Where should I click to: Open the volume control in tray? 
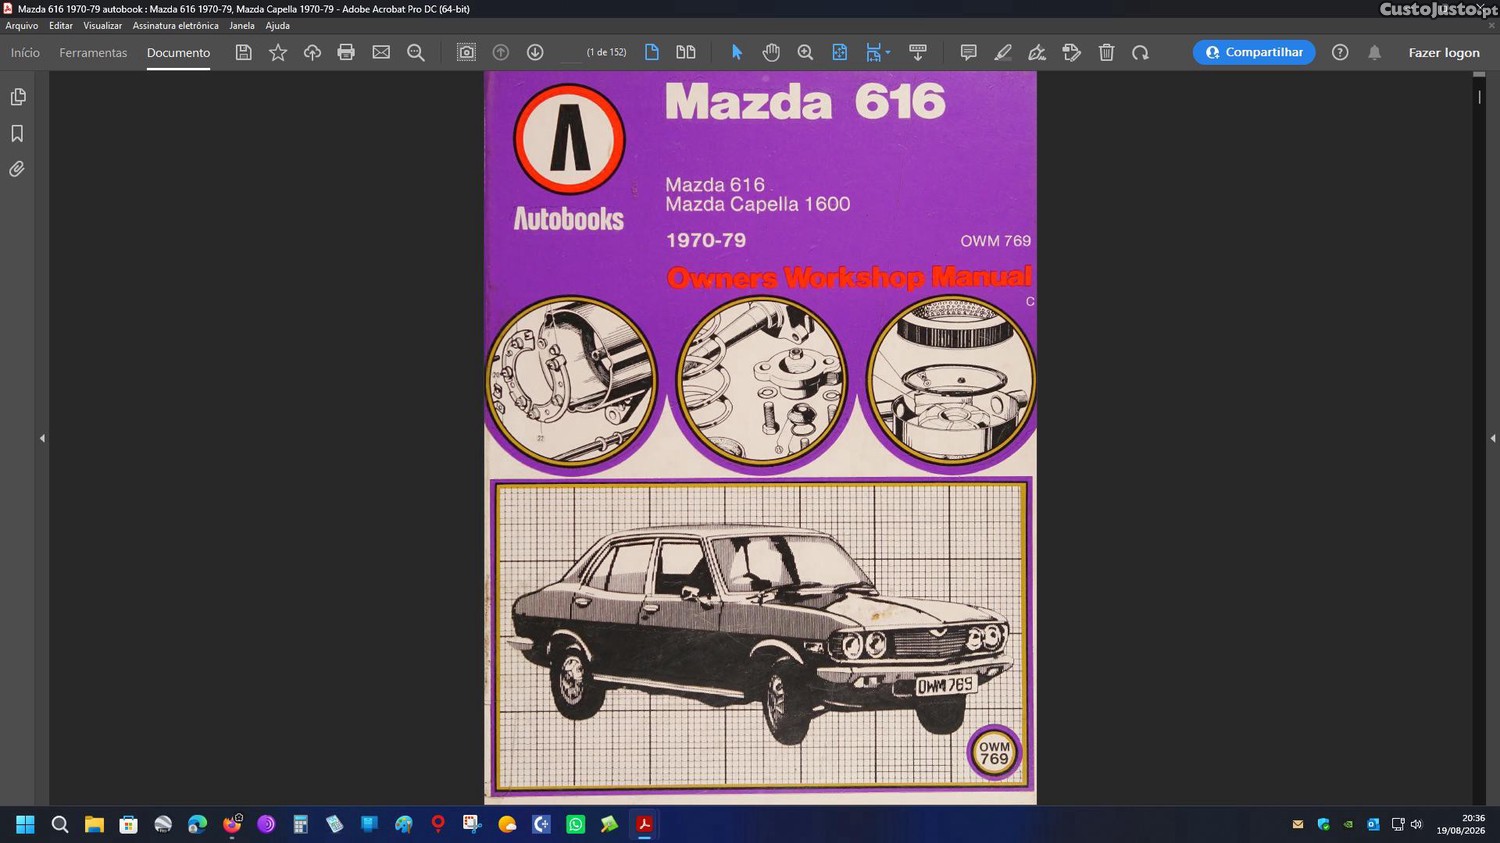pyautogui.click(x=1416, y=824)
